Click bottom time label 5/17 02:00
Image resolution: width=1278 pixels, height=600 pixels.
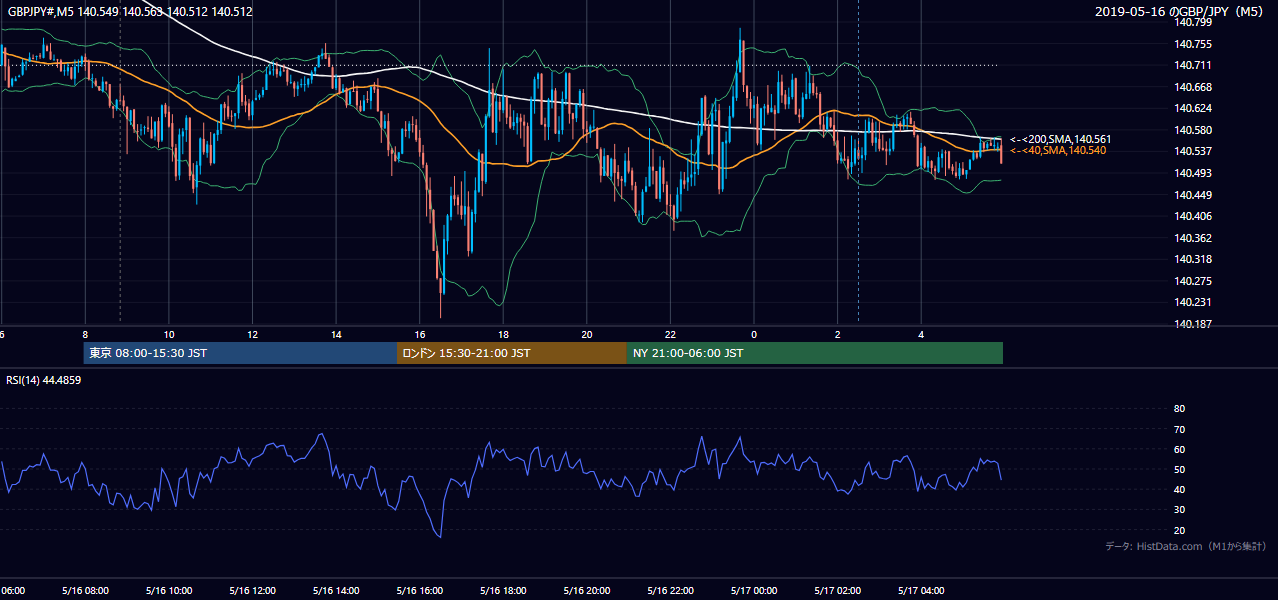click(836, 591)
